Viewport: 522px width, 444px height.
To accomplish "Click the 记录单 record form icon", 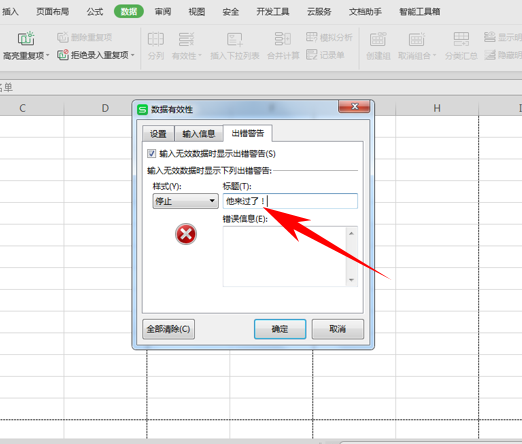I will (311, 55).
